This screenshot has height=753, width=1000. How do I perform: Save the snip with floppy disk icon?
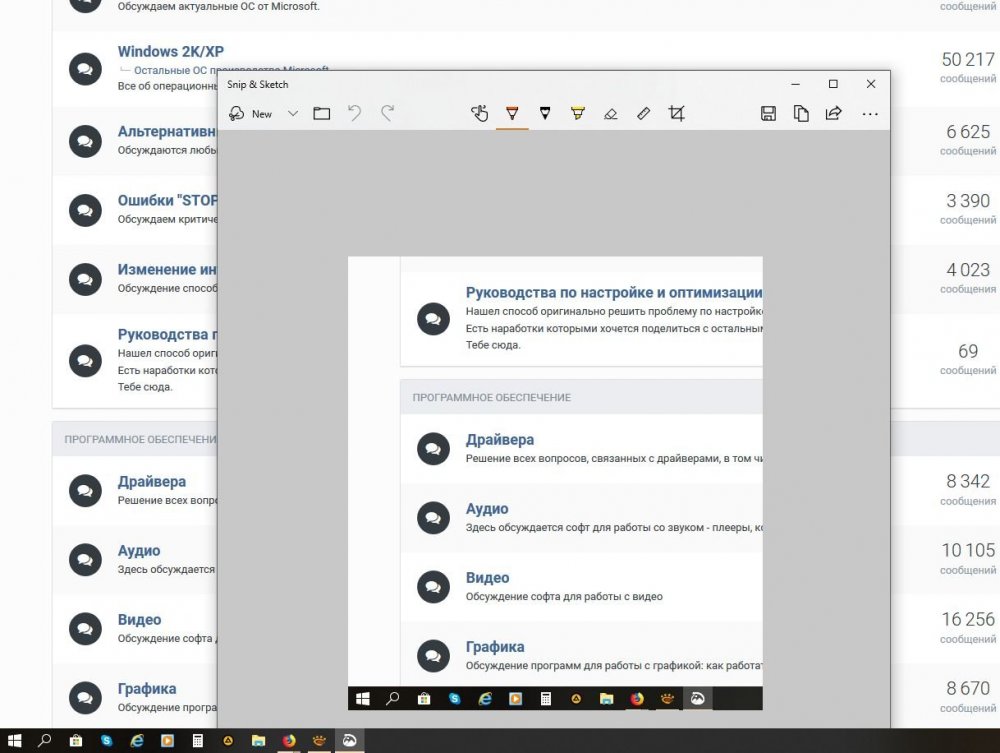pos(768,114)
